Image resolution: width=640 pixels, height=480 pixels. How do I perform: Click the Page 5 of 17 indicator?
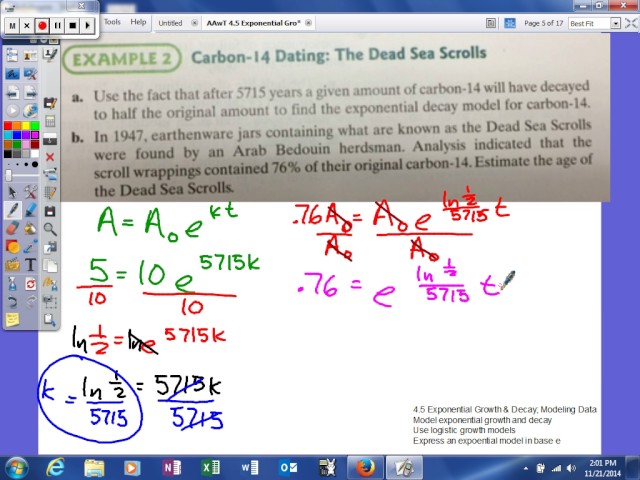[543, 23]
